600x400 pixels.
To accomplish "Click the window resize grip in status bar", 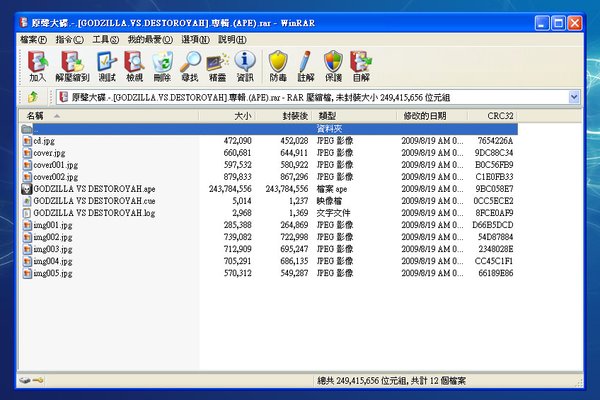I will (579, 382).
